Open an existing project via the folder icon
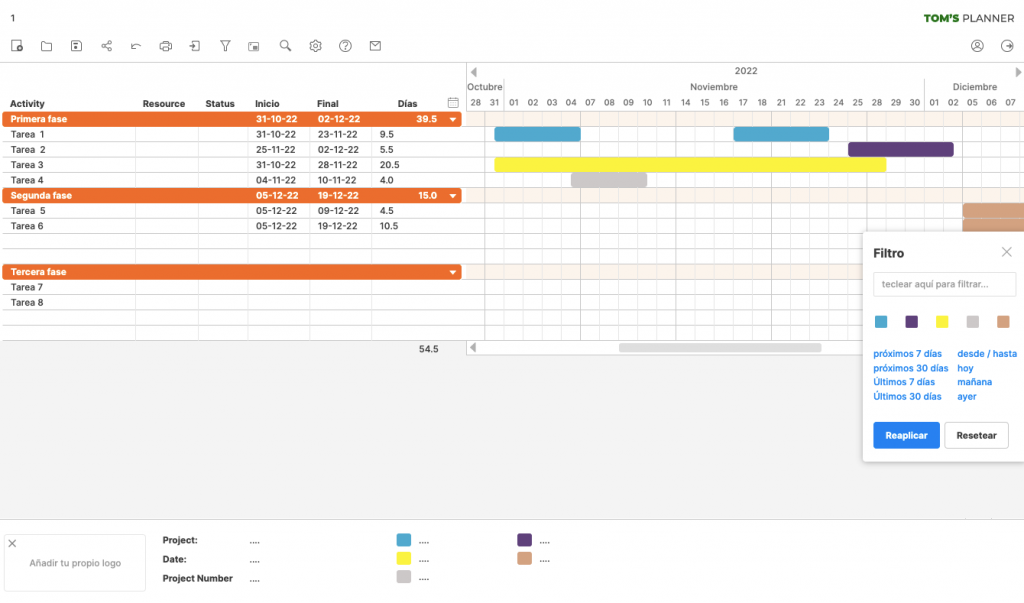The image size is (1024, 603). click(x=46, y=46)
